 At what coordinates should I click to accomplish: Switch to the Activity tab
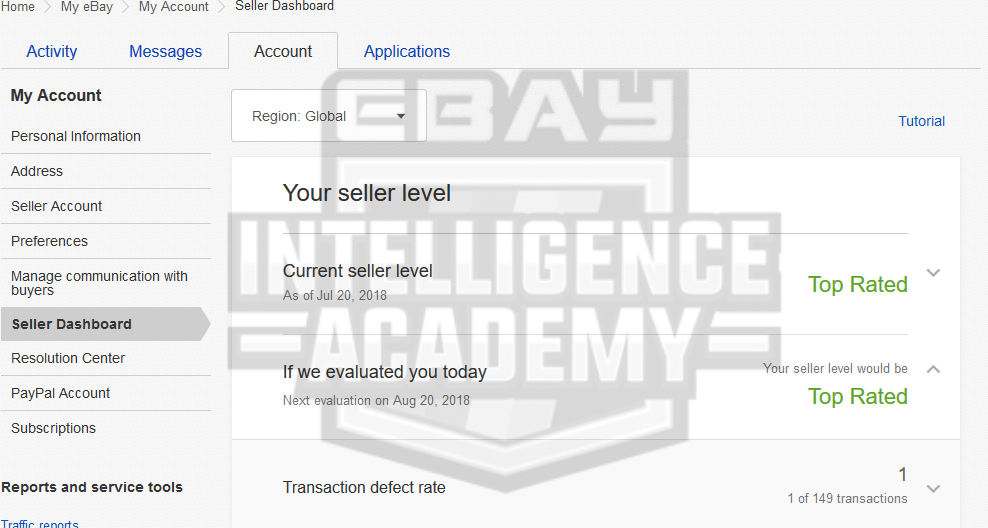click(52, 51)
